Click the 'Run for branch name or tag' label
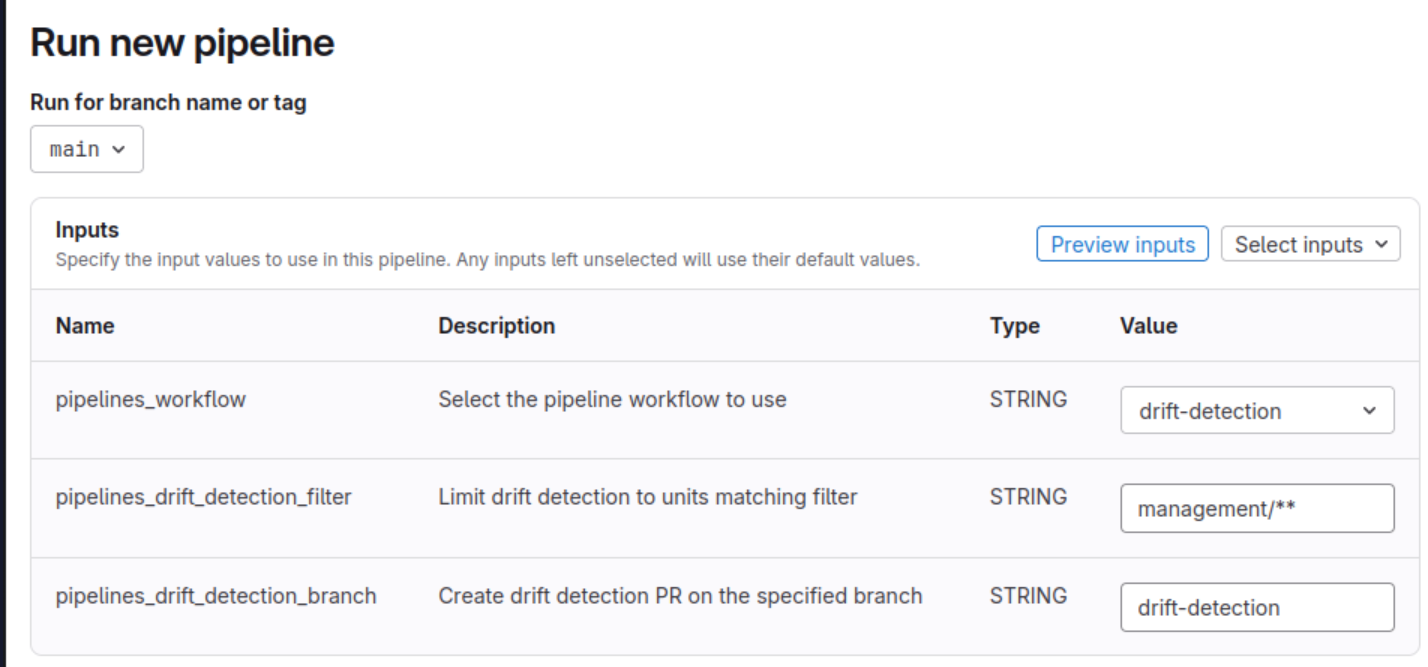The height and width of the screenshot is (667, 1428). click(168, 102)
